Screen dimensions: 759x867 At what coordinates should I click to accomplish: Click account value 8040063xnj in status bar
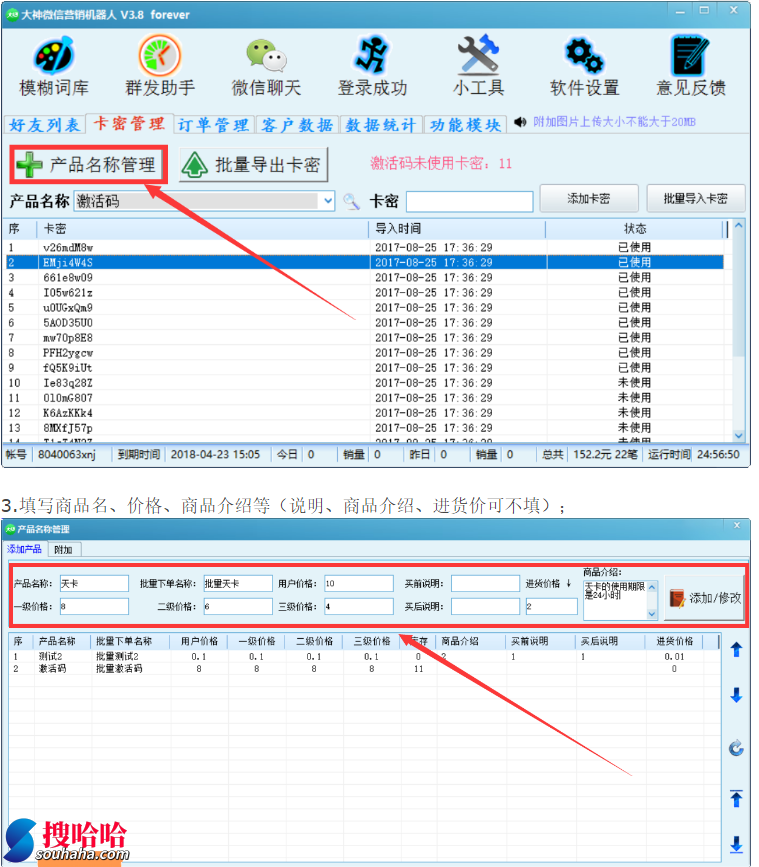(x=67, y=455)
